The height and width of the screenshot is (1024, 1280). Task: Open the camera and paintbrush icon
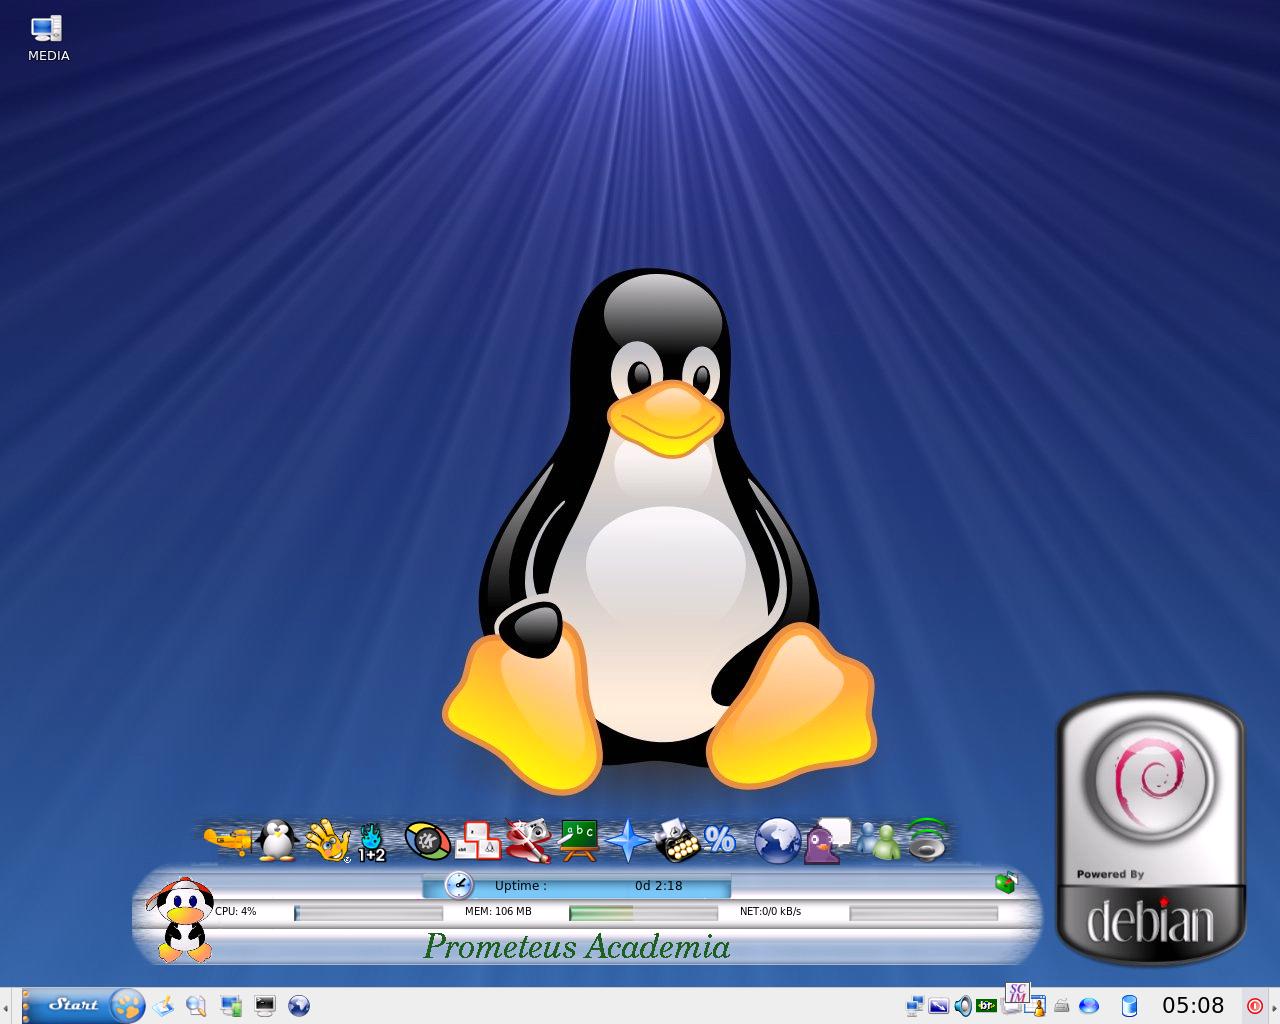pos(528,841)
